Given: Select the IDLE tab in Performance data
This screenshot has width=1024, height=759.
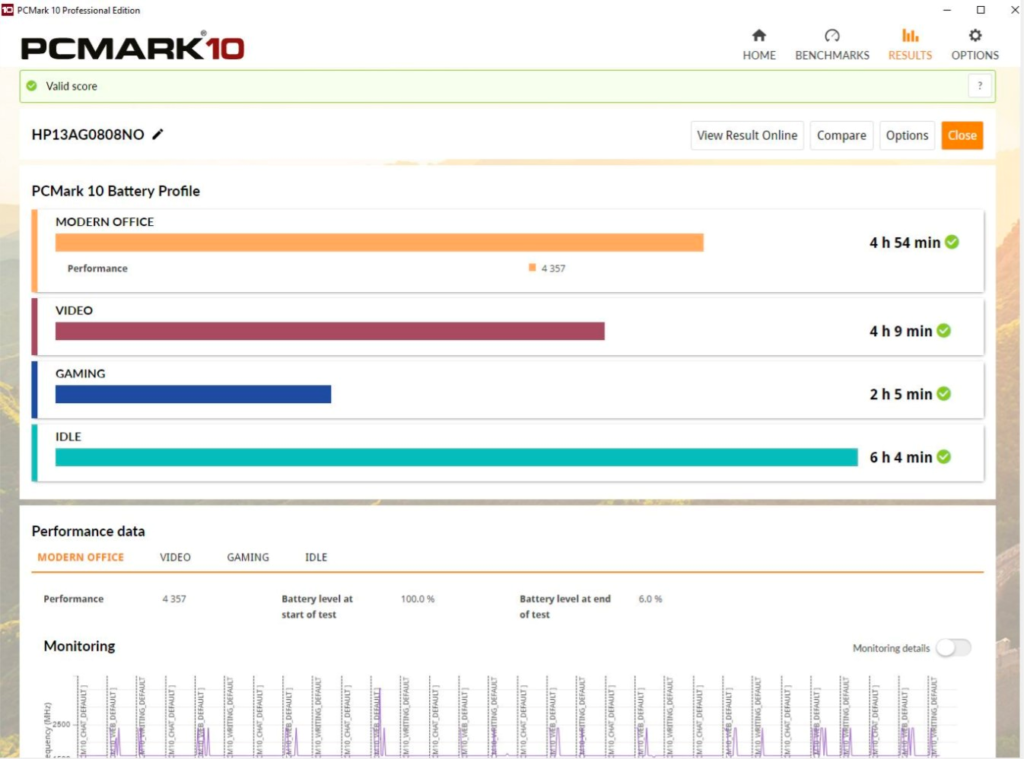Looking at the screenshot, I should (x=315, y=557).
